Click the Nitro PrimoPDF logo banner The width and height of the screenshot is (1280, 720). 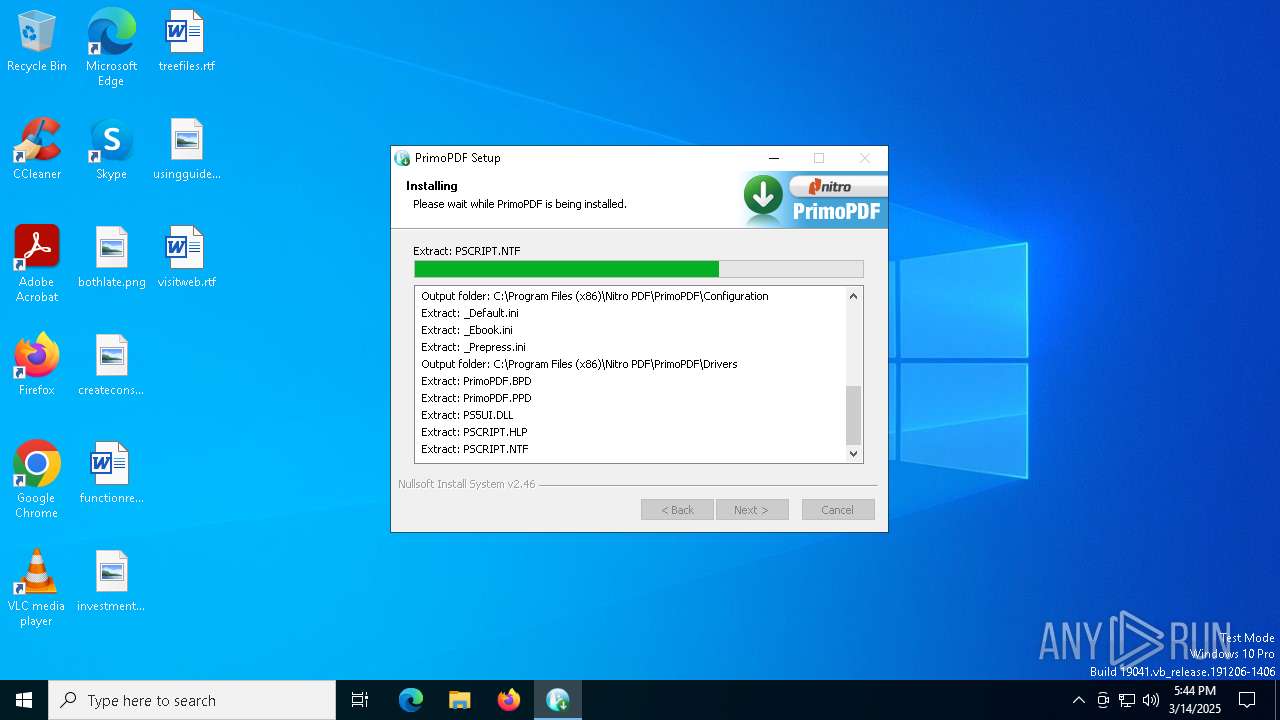tap(815, 200)
